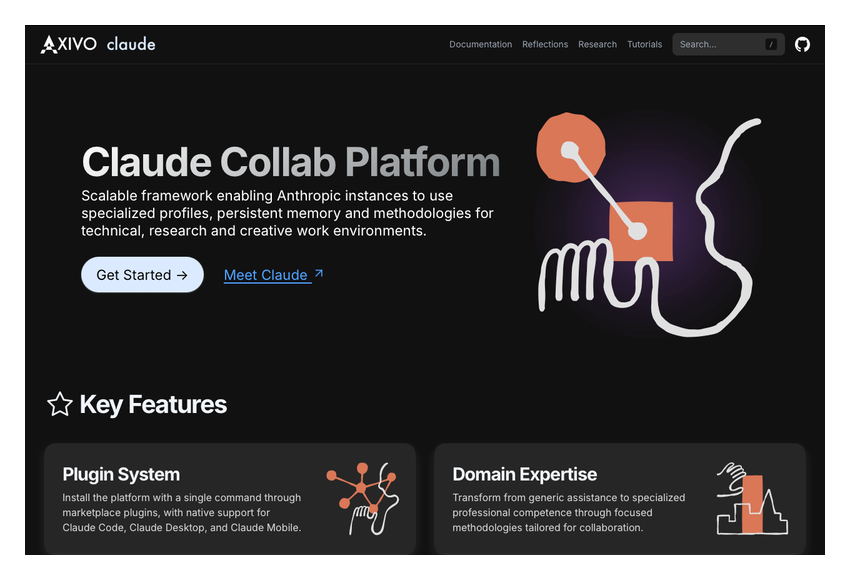850x580 pixels.
Task: Focus the Search input field
Action: coord(728,44)
